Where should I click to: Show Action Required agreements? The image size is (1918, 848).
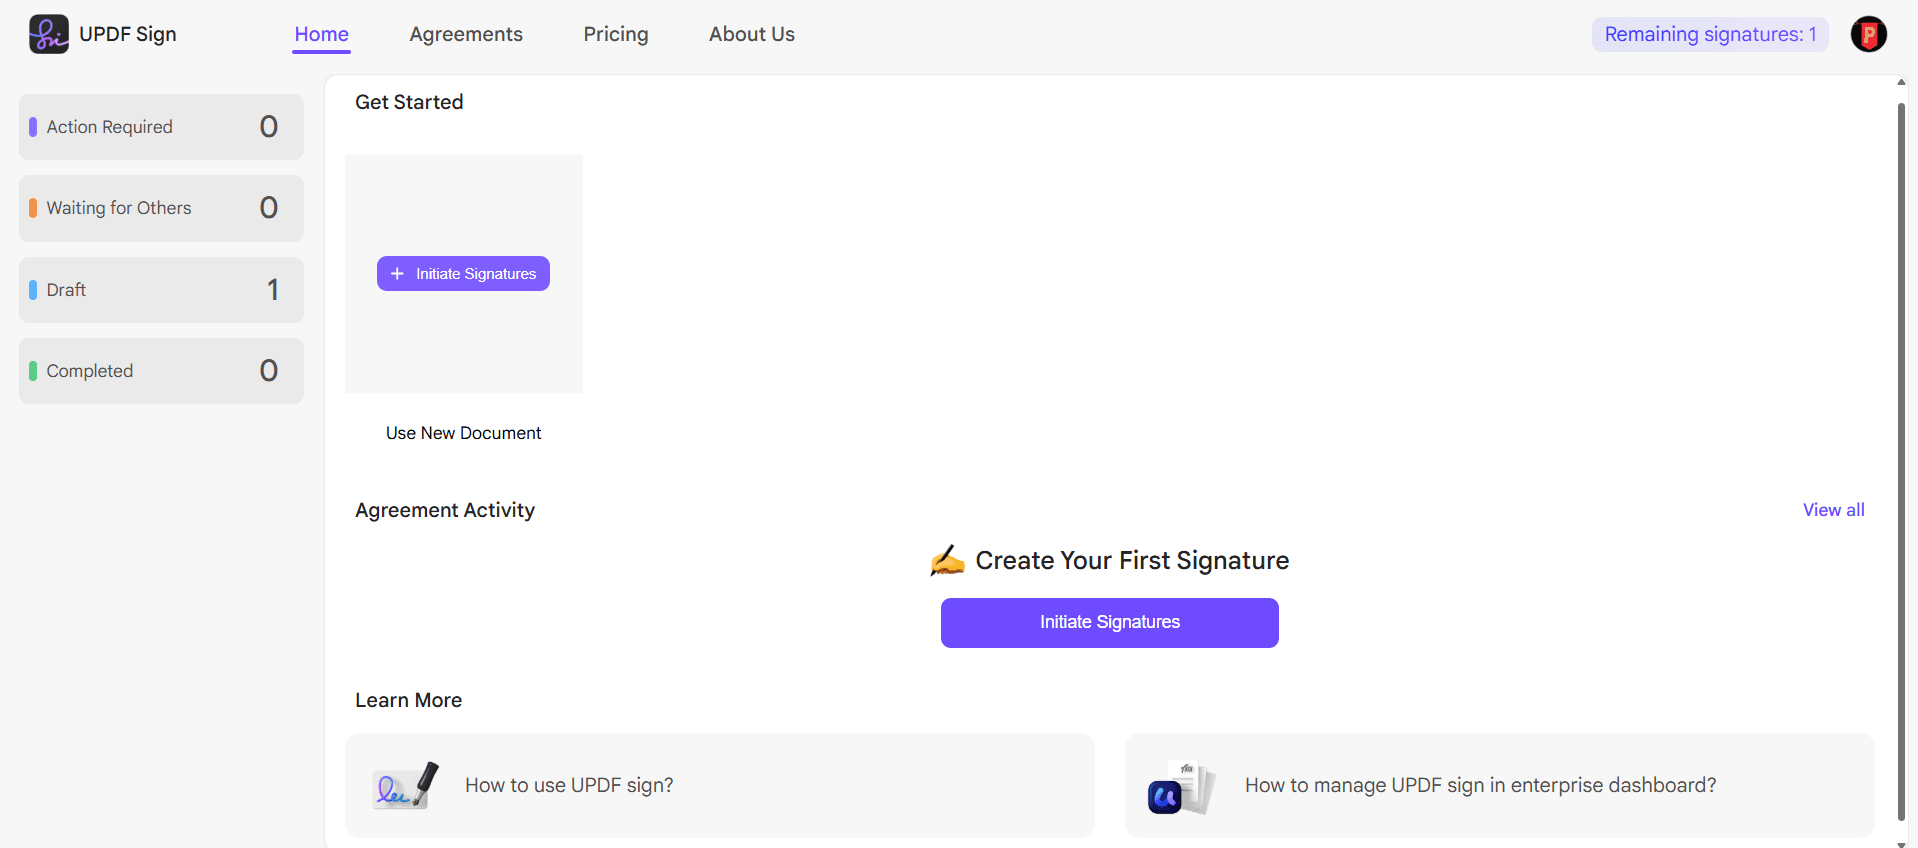click(161, 127)
